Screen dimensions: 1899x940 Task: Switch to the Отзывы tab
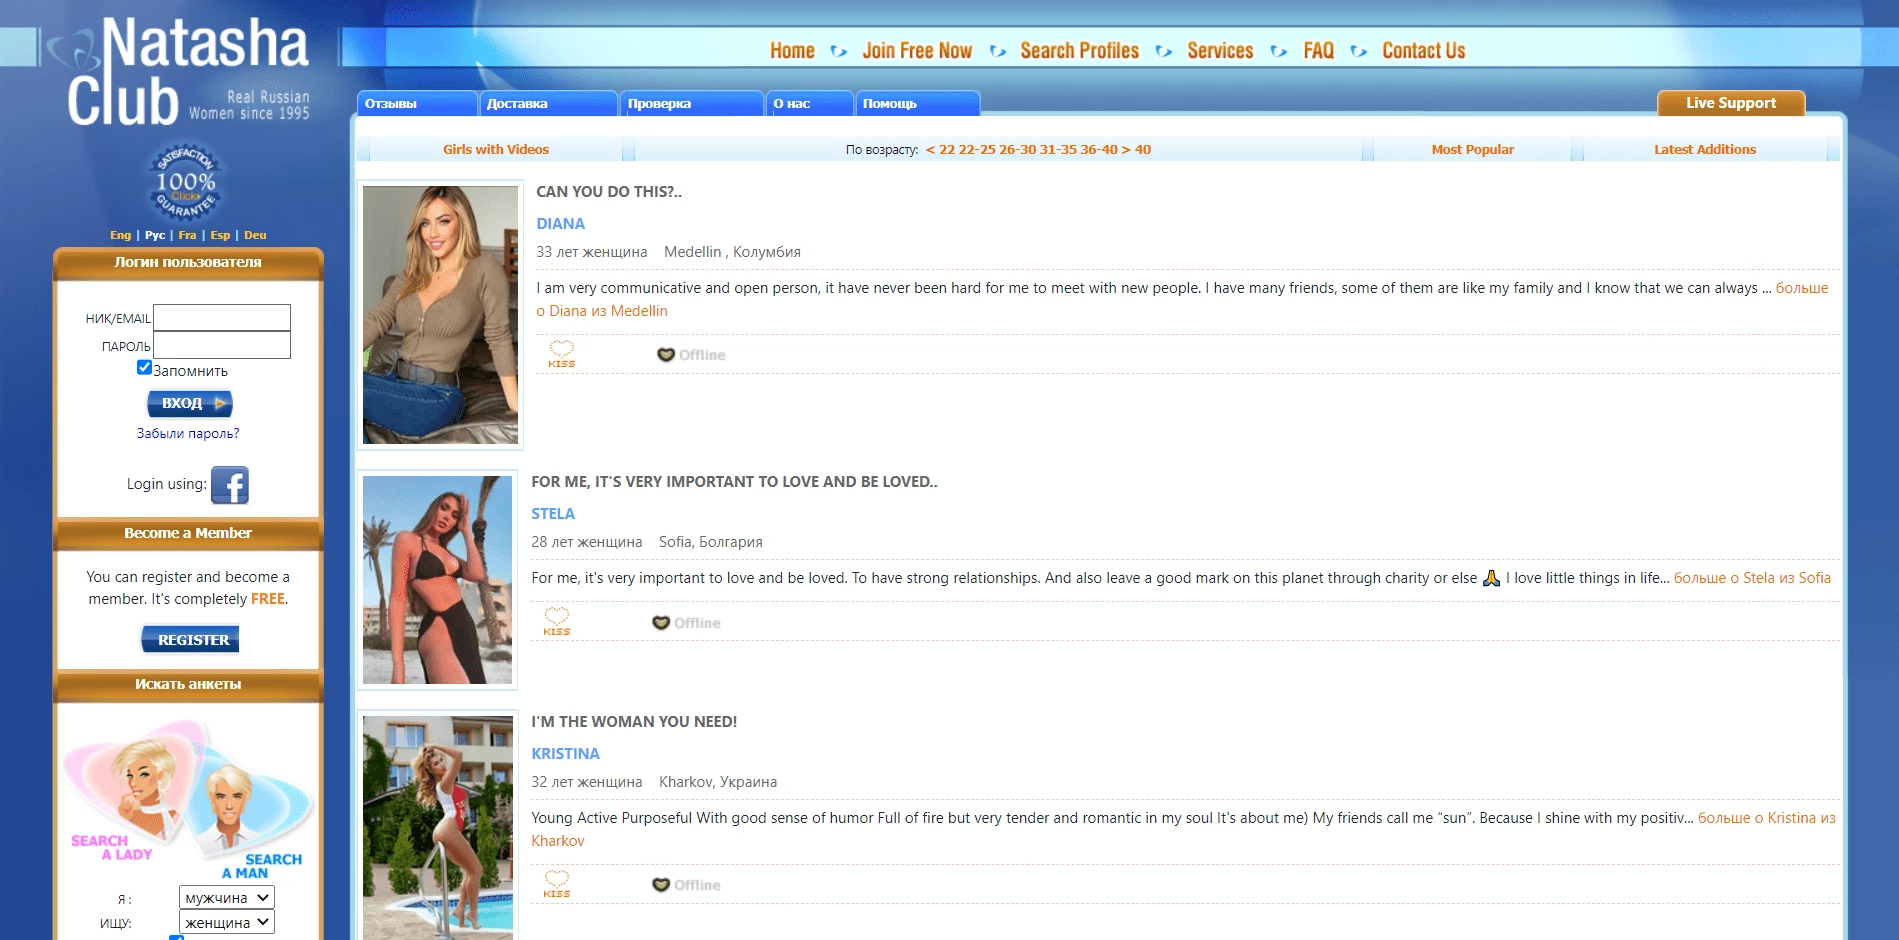click(417, 103)
